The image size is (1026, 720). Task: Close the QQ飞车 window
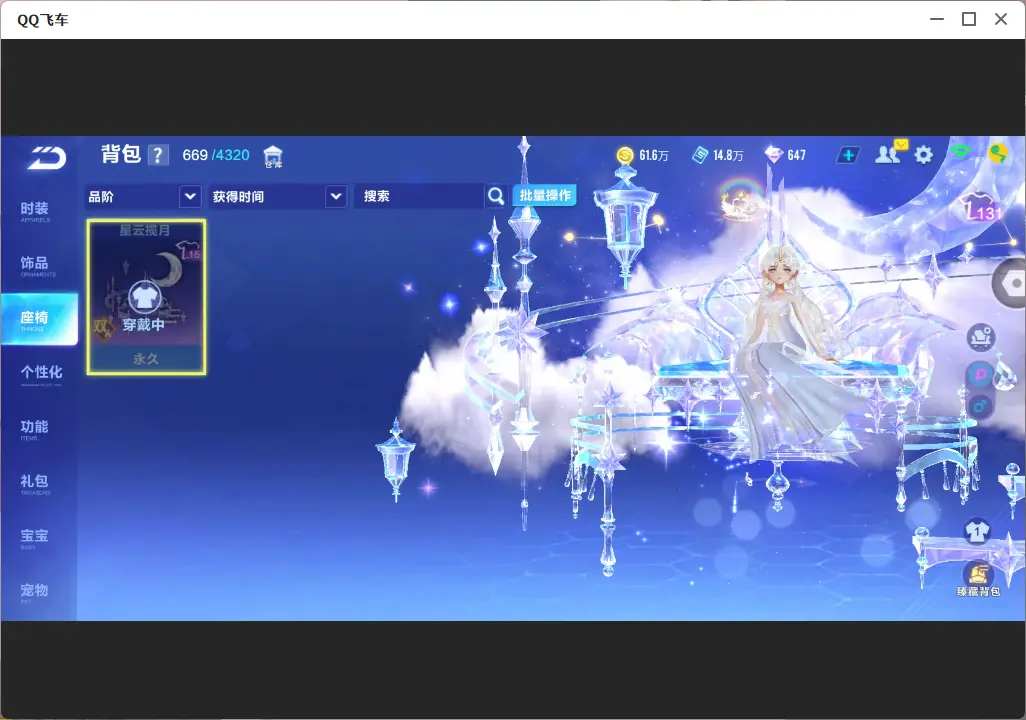tap(1001, 20)
